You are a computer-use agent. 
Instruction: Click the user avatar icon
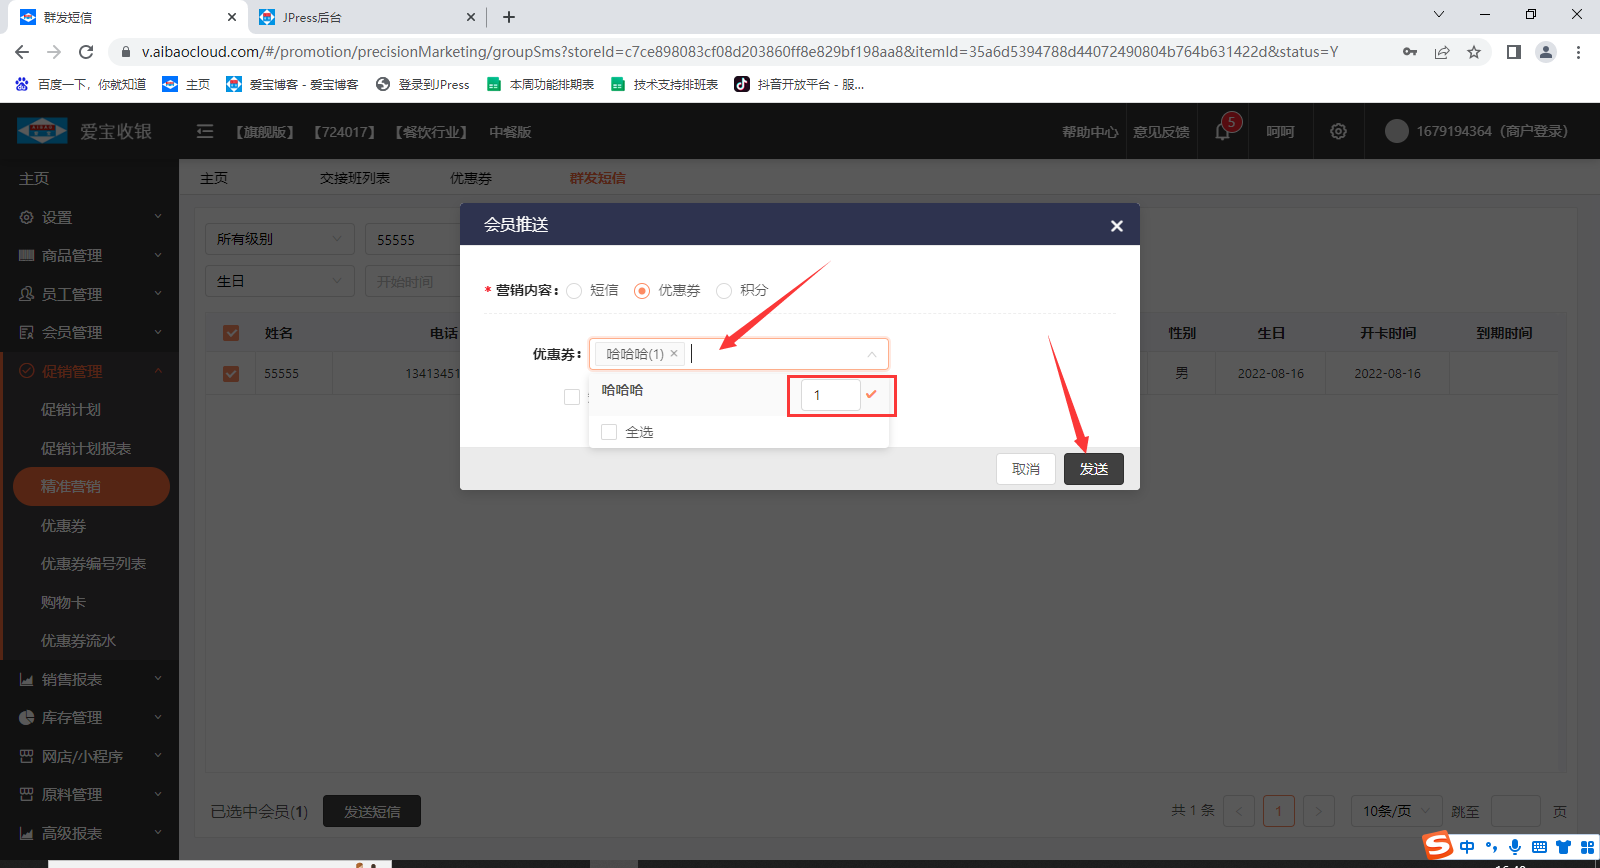1397,131
